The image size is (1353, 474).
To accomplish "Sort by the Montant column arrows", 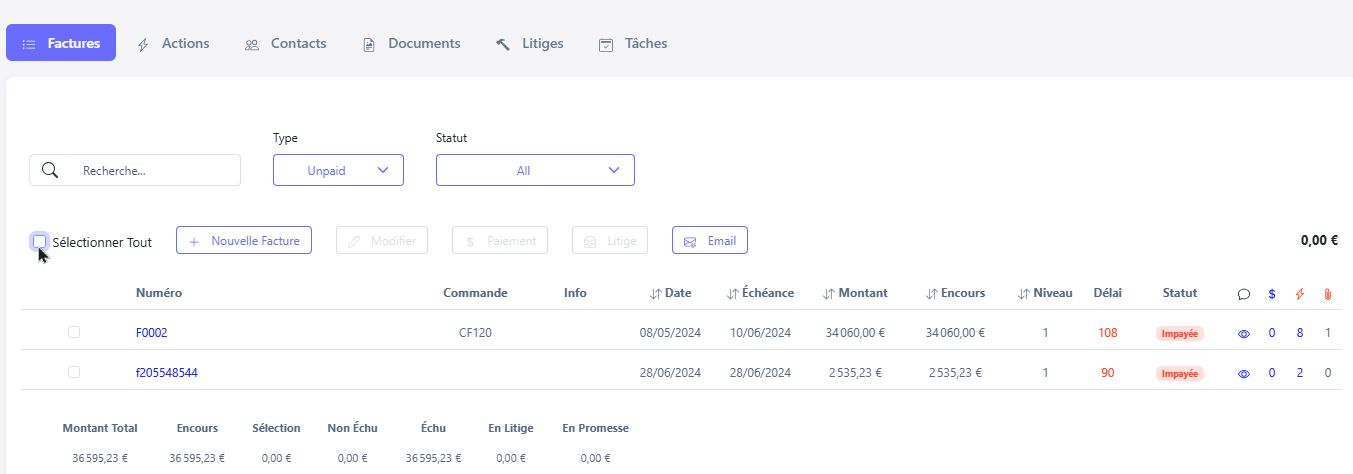I will coord(828,294).
